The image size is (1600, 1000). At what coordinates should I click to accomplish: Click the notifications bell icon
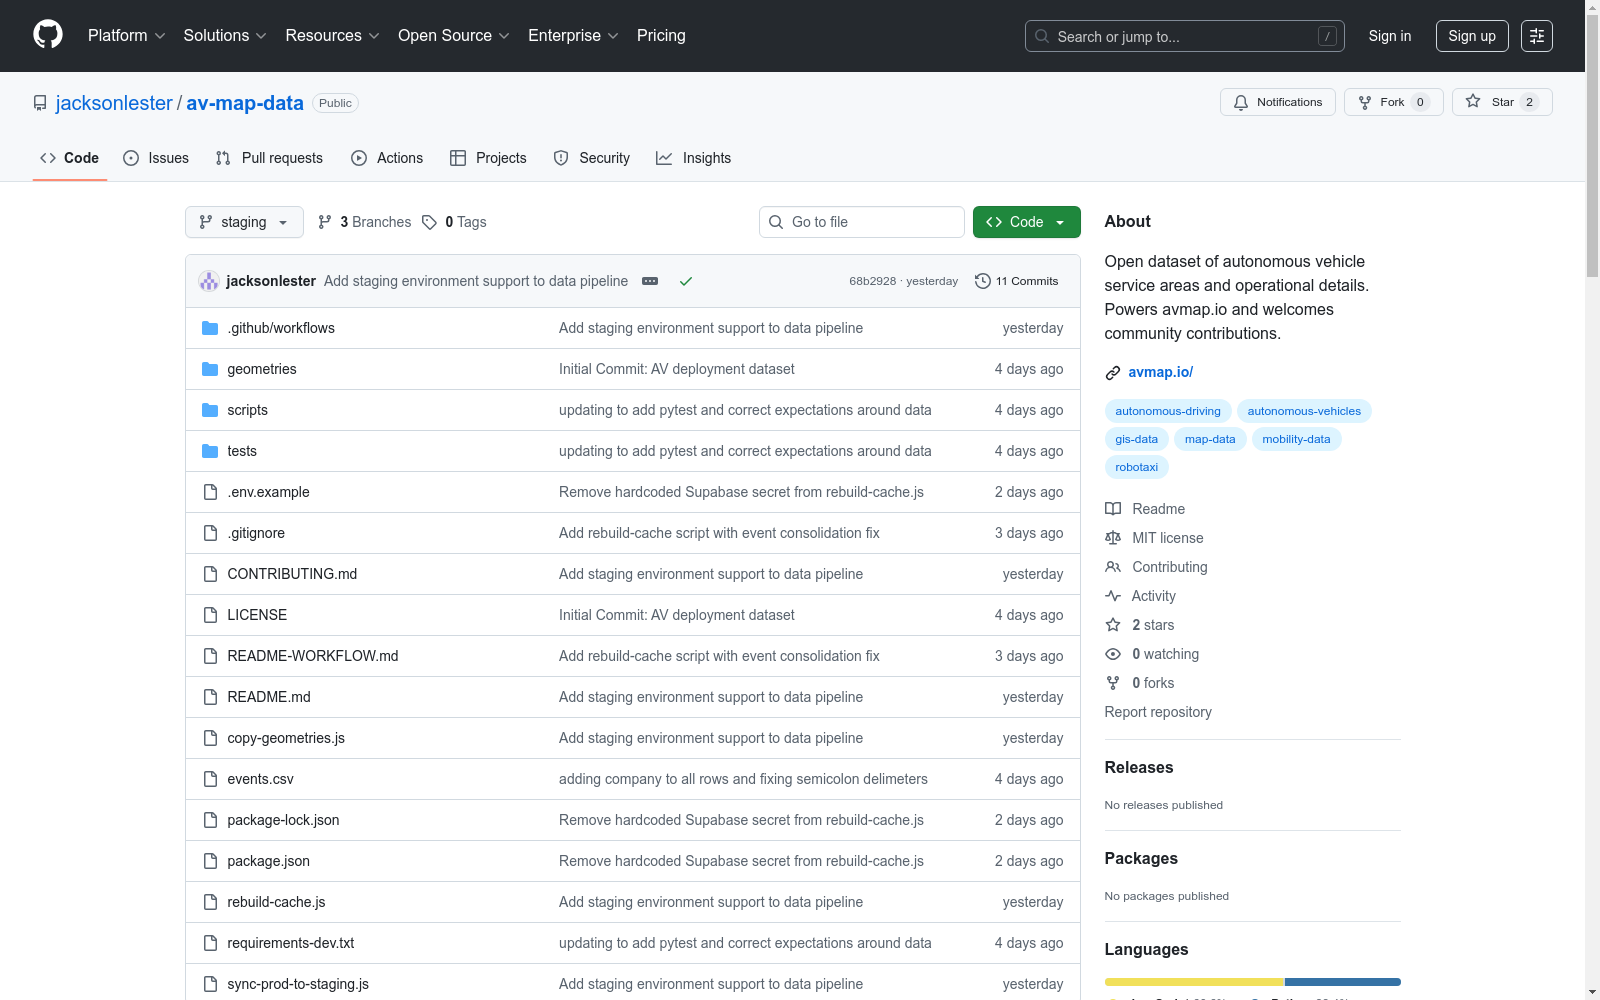pos(1241,102)
